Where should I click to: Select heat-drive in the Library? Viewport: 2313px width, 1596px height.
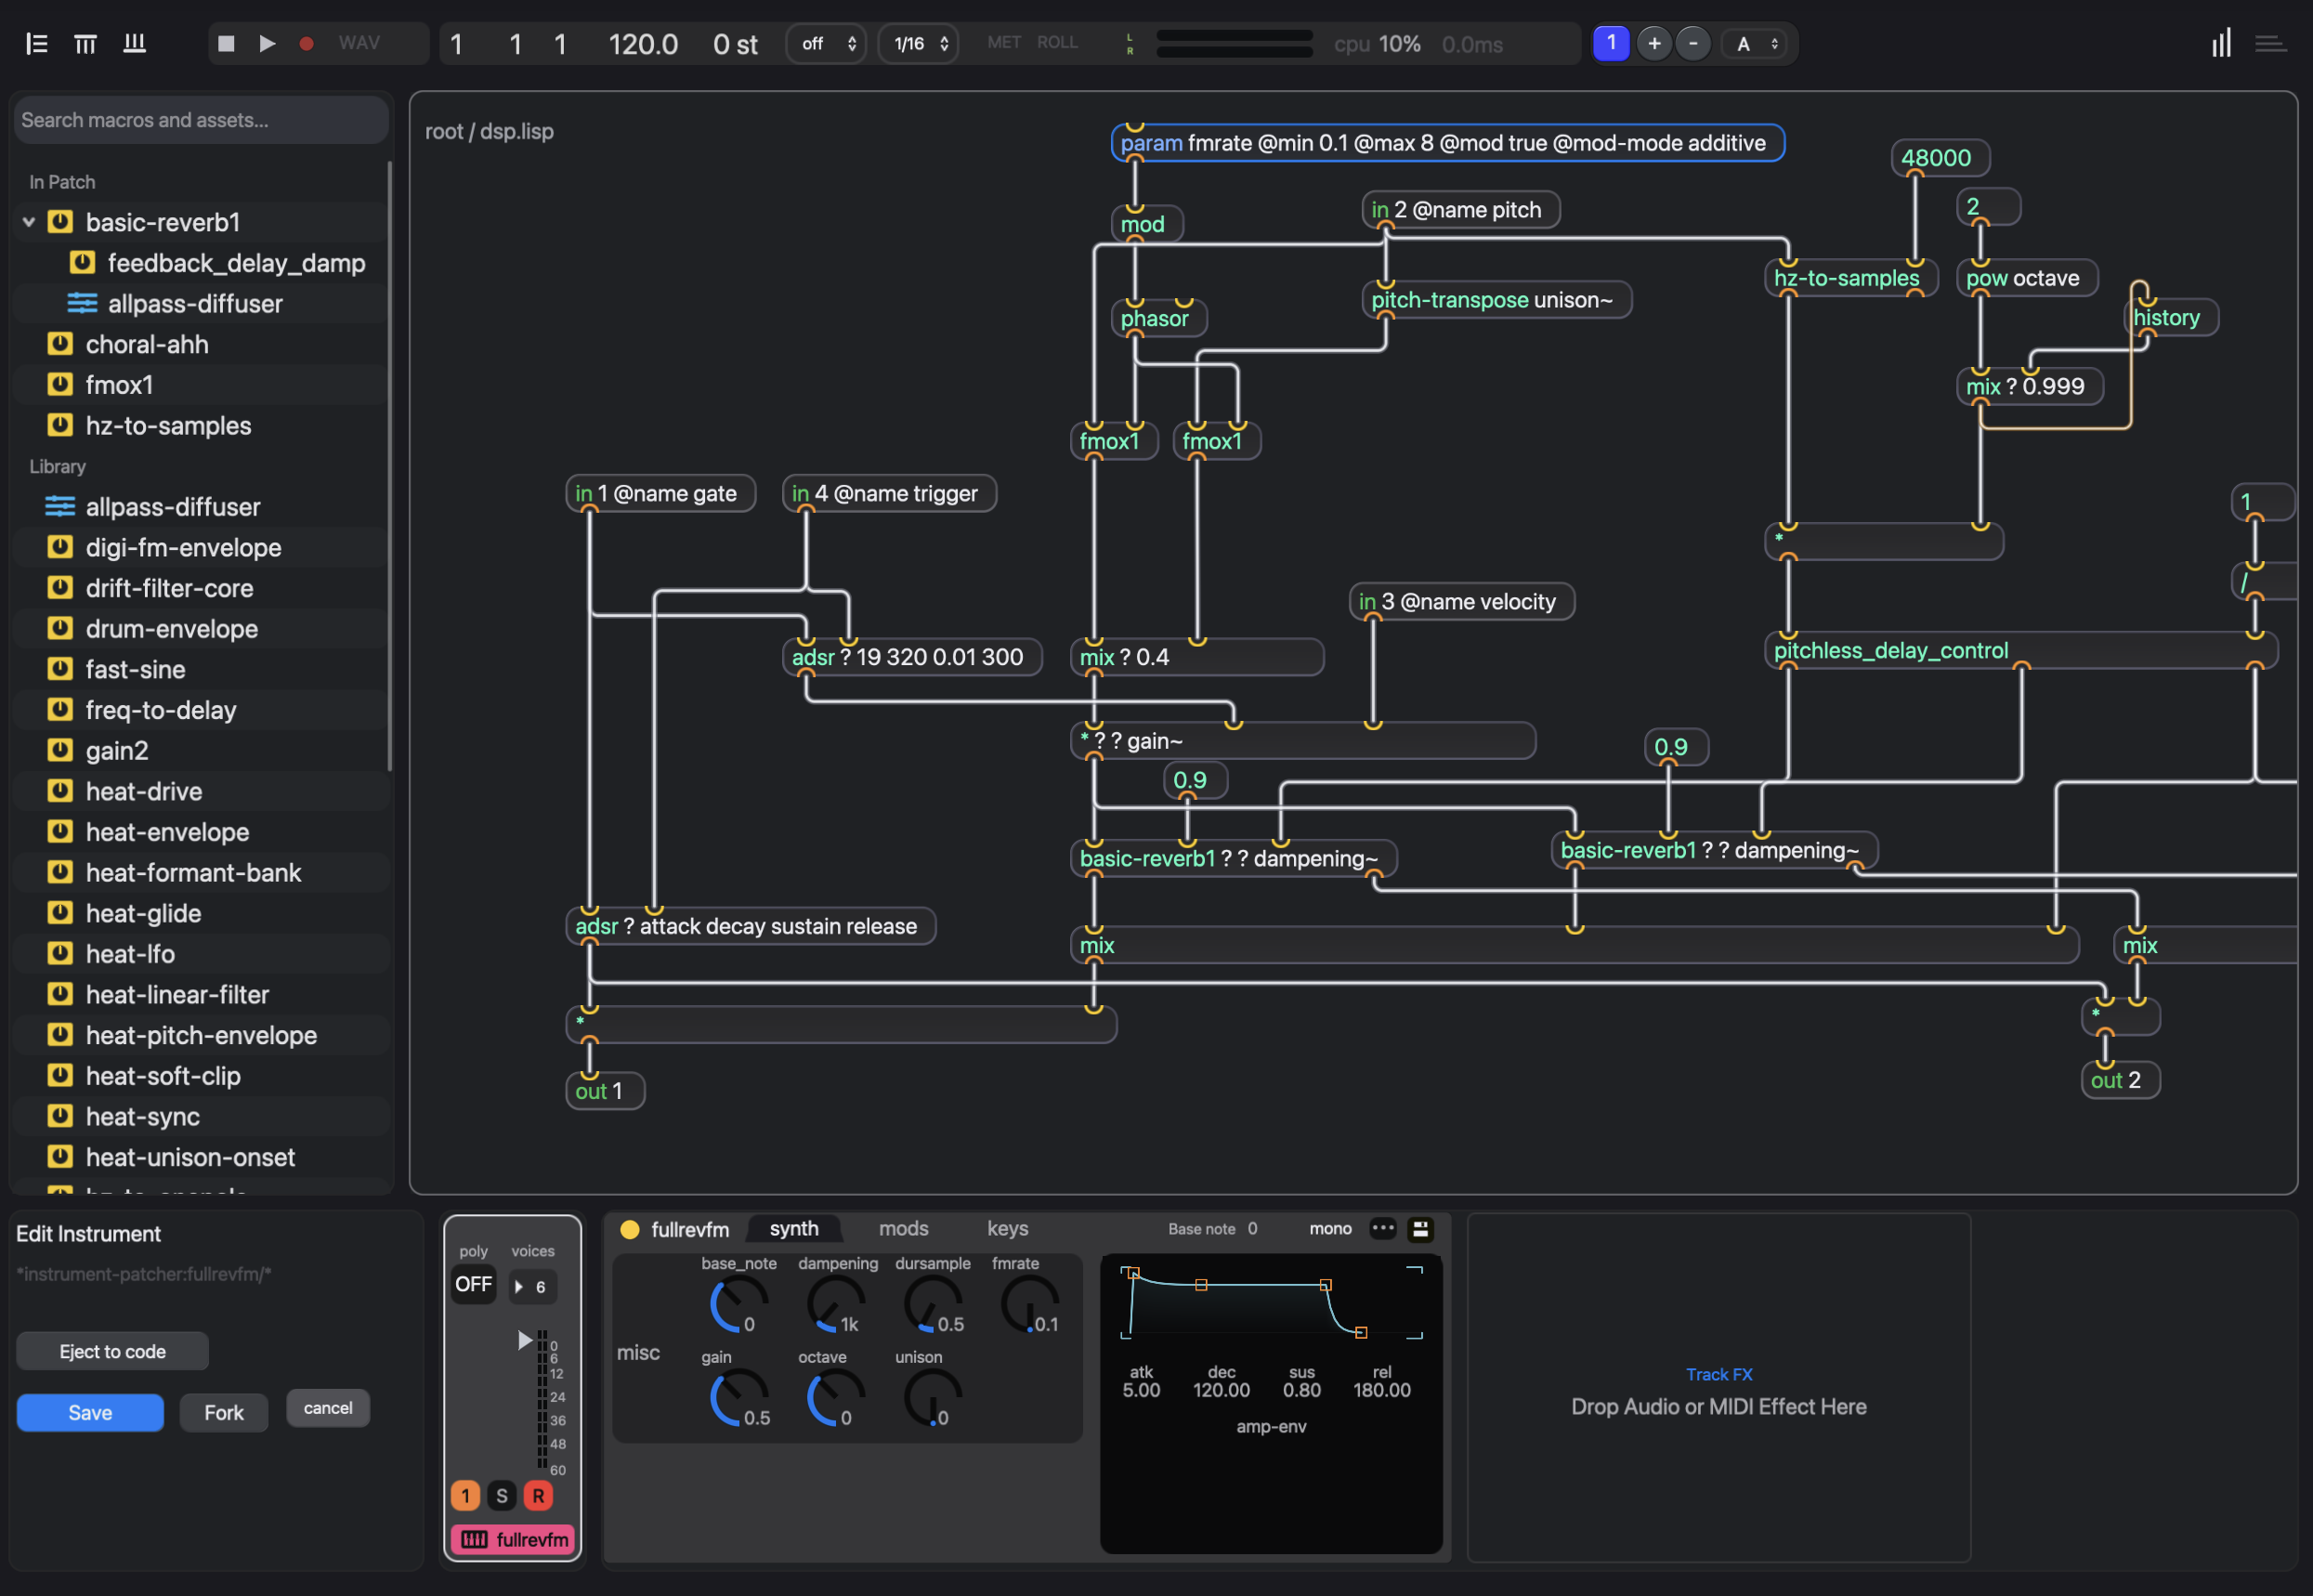(144, 791)
